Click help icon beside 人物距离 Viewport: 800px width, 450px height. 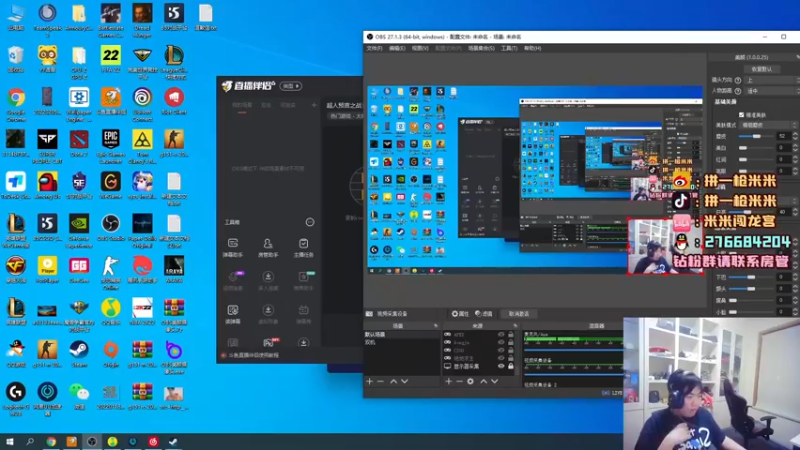738,91
